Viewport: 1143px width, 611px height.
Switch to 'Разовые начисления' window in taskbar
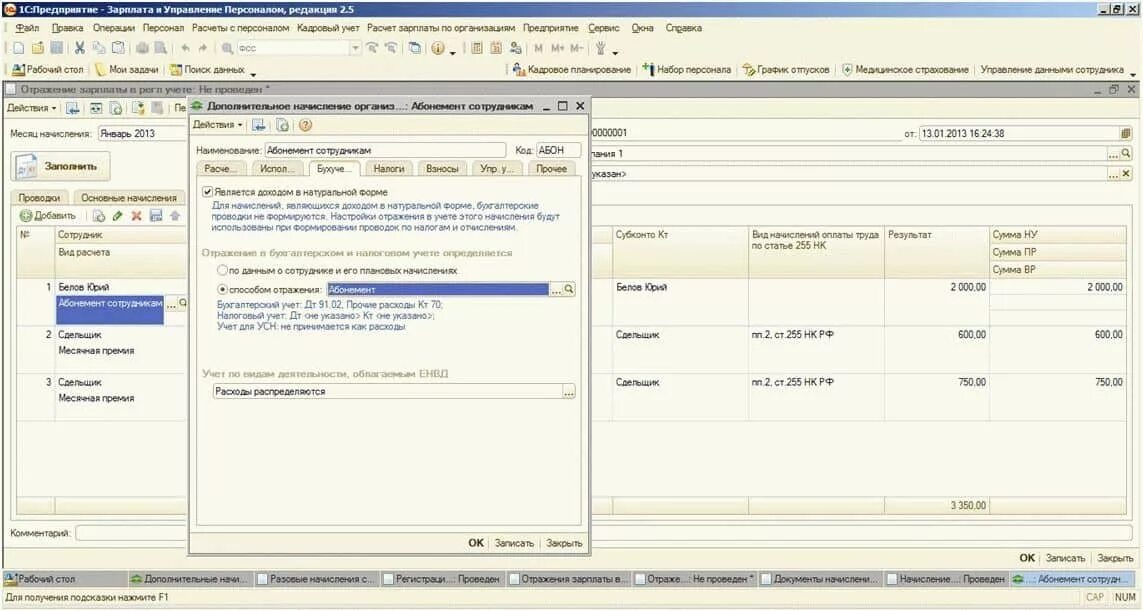pyautogui.click(x=316, y=579)
